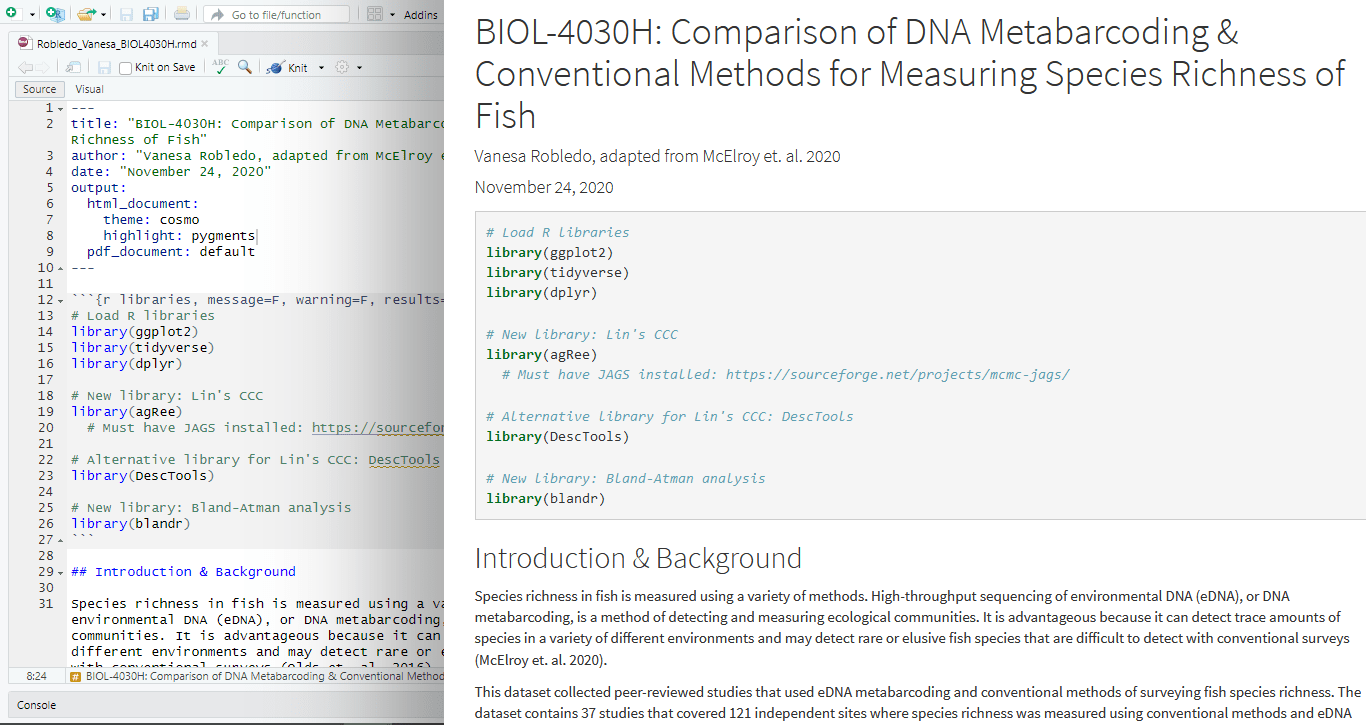The height and width of the screenshot is (725, 1366).
Task: Navigate back using the back arrow icon
Action: tap(25, 67)
